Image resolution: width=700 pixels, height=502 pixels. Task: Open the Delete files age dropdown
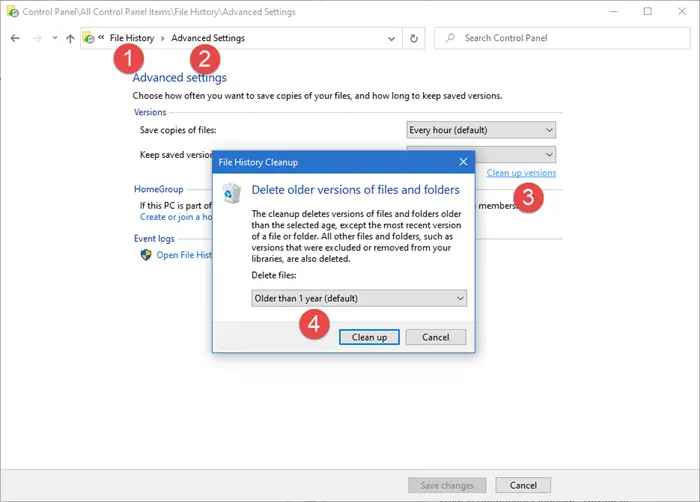(359, 298)
